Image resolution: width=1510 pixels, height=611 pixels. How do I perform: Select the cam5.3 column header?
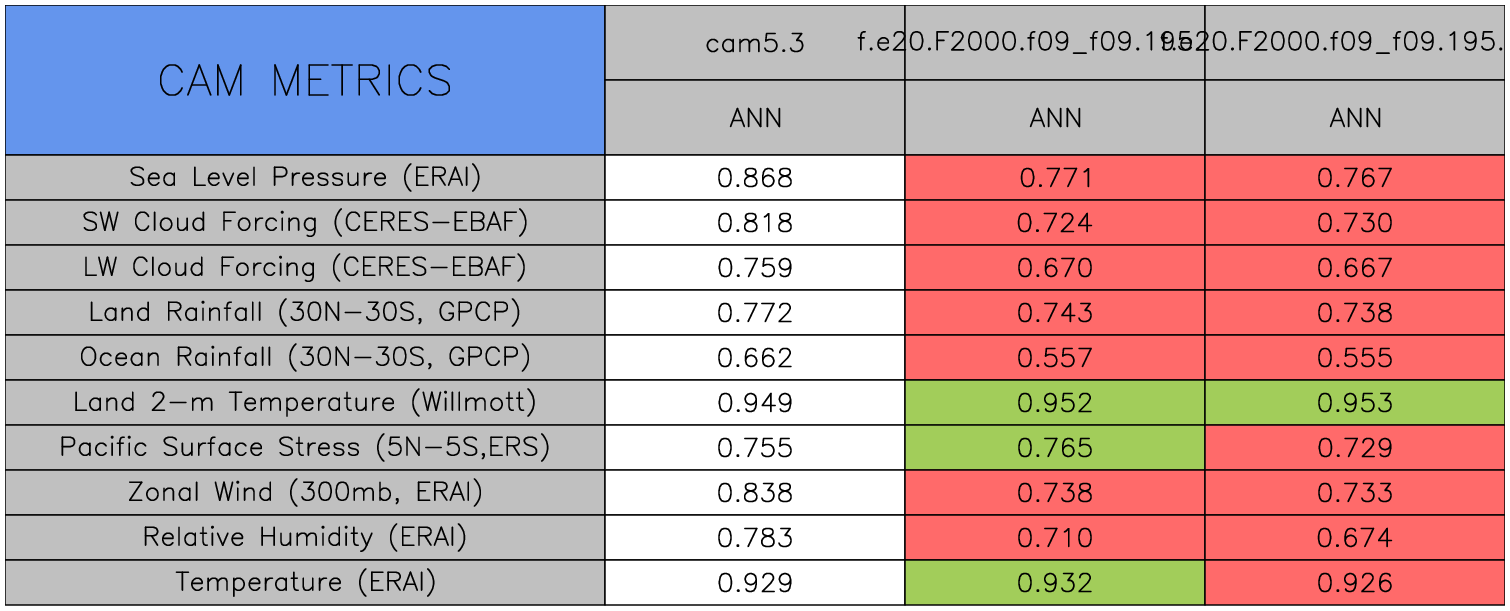pos(755,43)
